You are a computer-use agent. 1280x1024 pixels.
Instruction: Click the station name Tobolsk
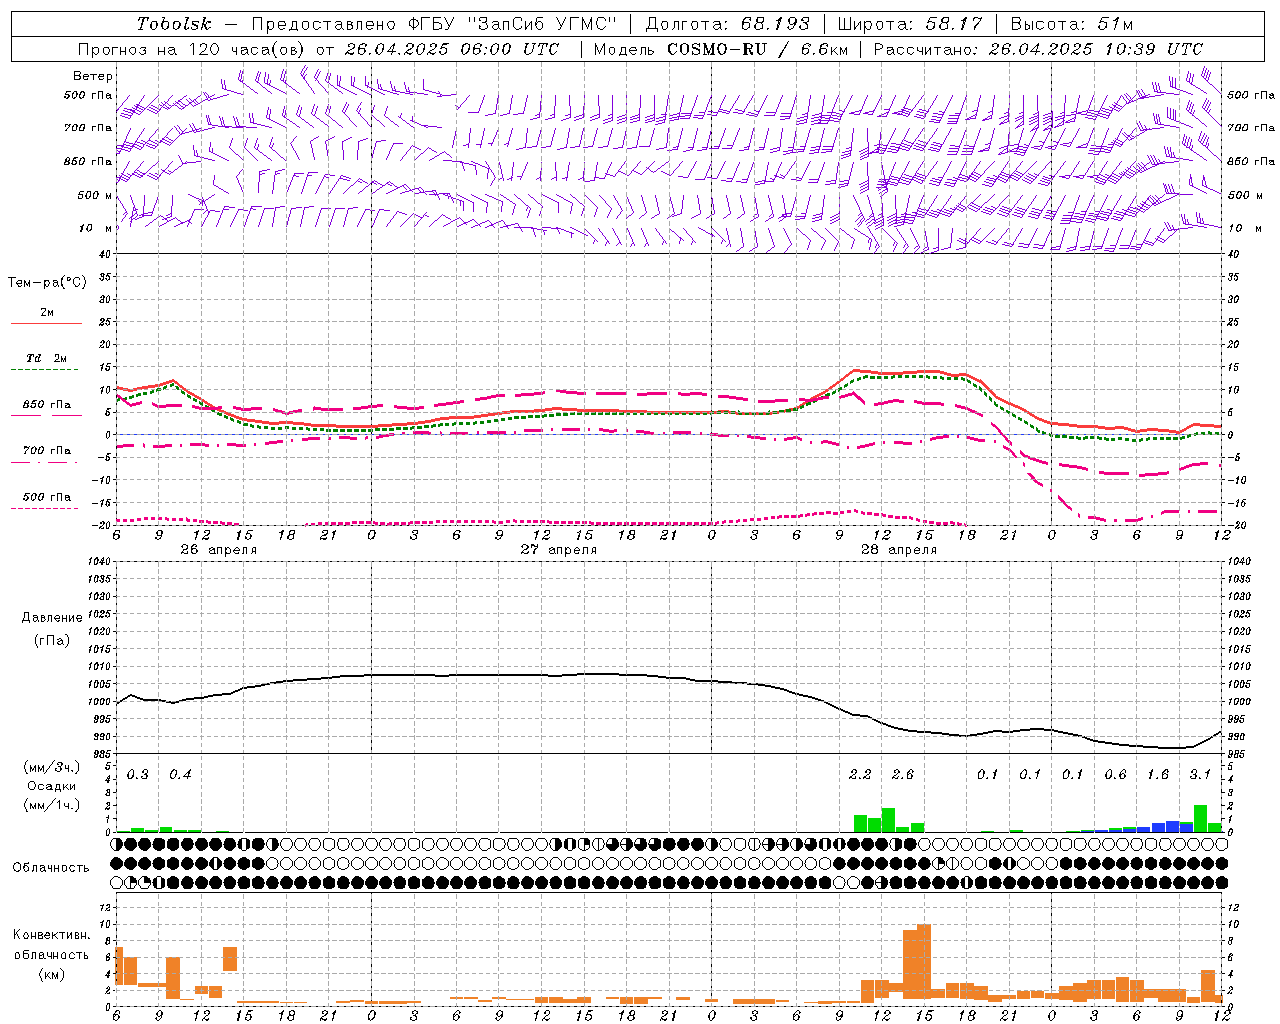point(174,24)
